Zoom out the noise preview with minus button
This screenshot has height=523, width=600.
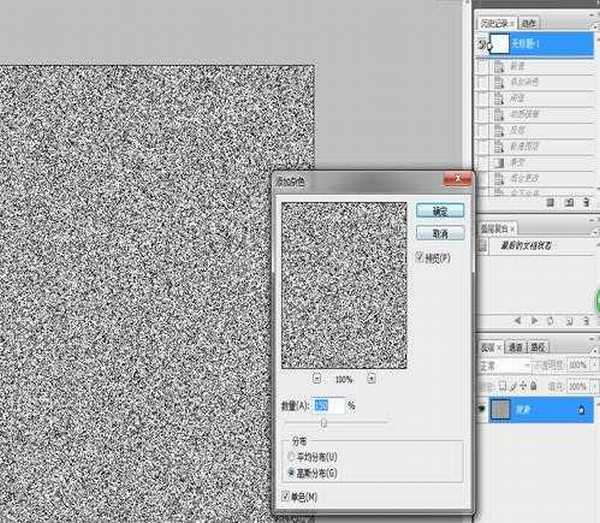[x=316, y=378]
